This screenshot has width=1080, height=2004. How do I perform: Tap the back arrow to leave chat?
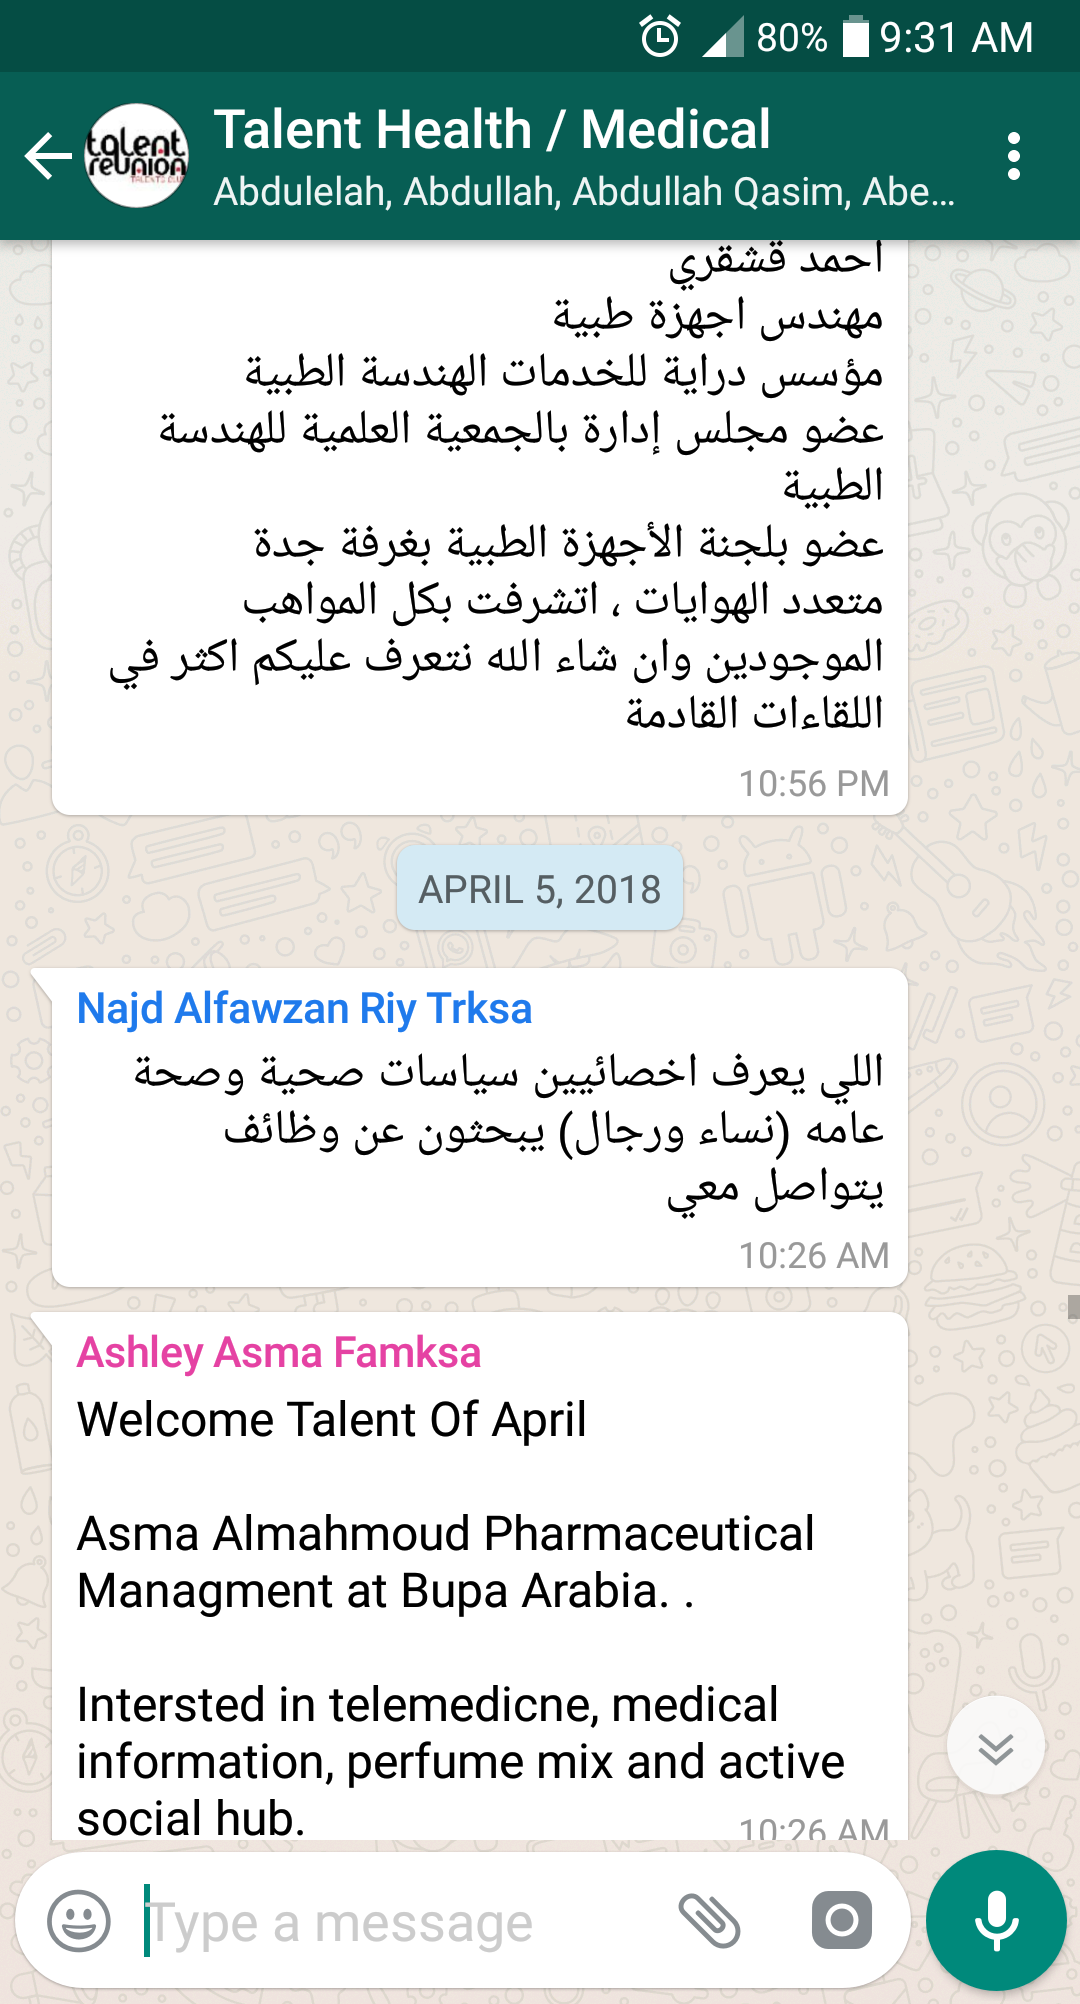(x=48, y=157)
